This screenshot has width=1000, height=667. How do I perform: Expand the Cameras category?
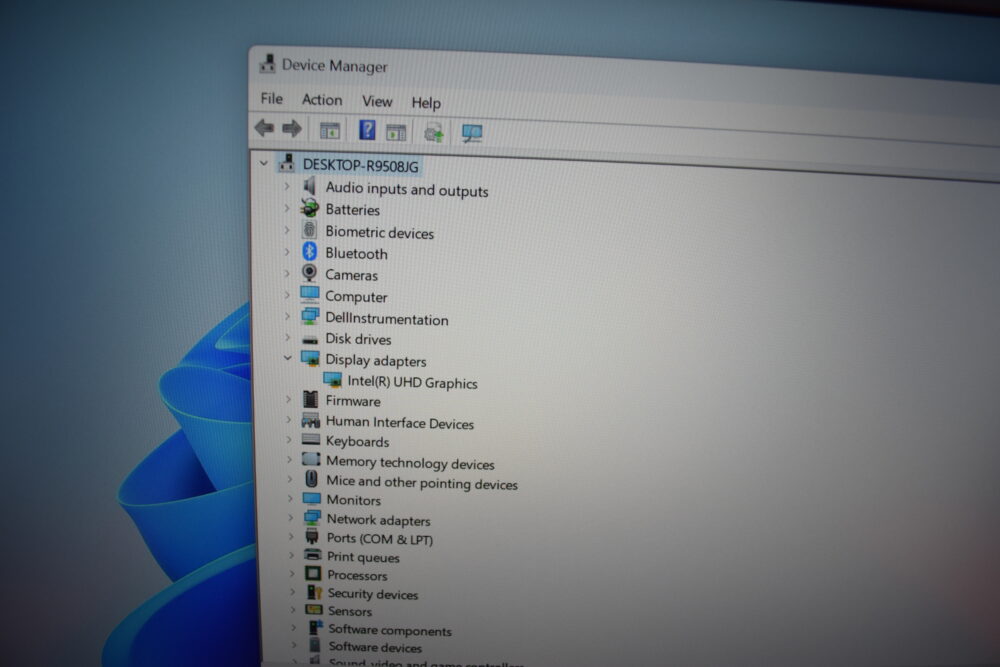click(x=286, y=273)
